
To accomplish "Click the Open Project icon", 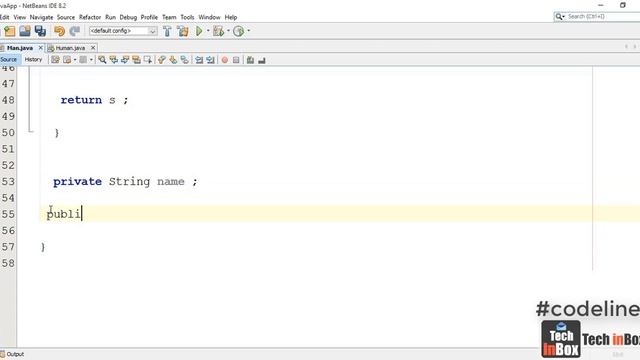I will point(25,31).
